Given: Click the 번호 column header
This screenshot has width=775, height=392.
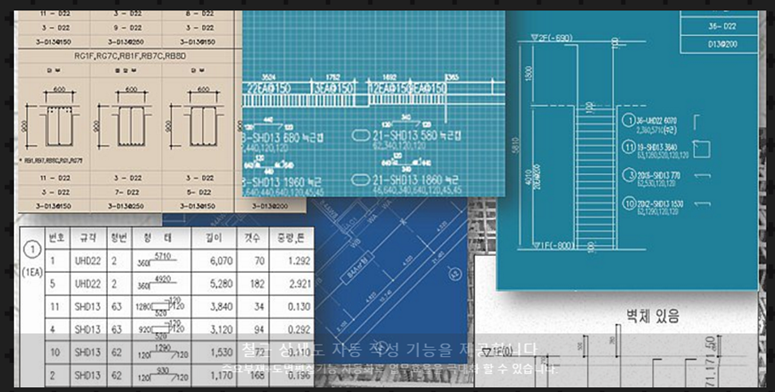Looking at the screenshot, I should tap(57, 238).
